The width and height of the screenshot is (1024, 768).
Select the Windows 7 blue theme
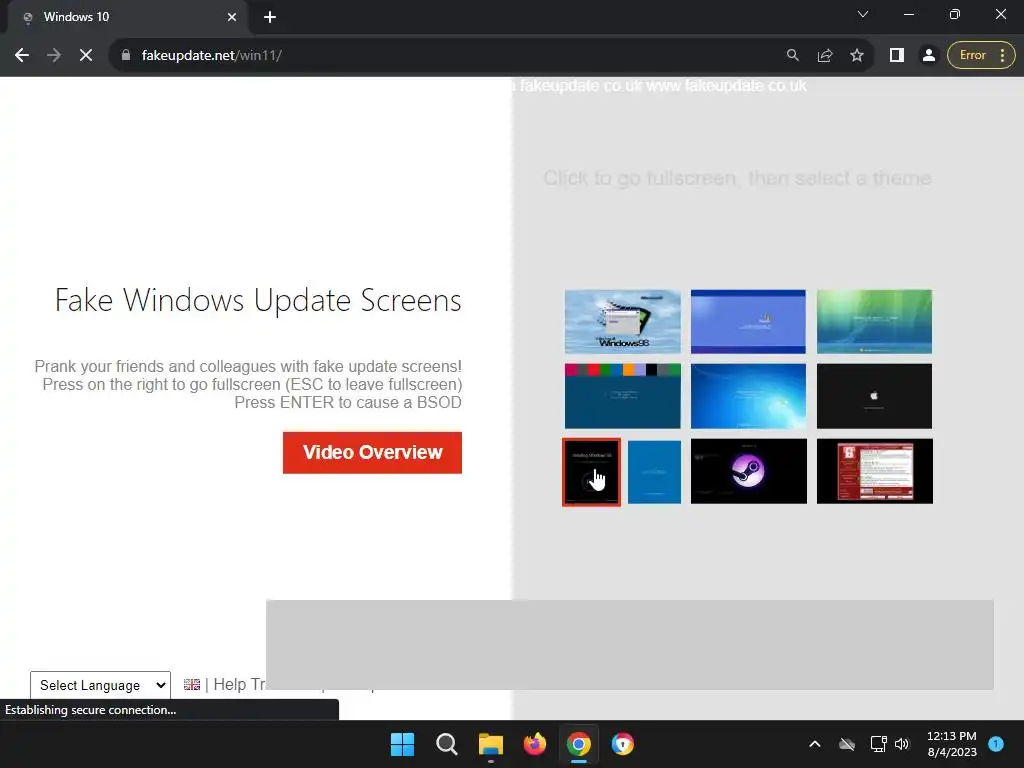click(748, 396)
